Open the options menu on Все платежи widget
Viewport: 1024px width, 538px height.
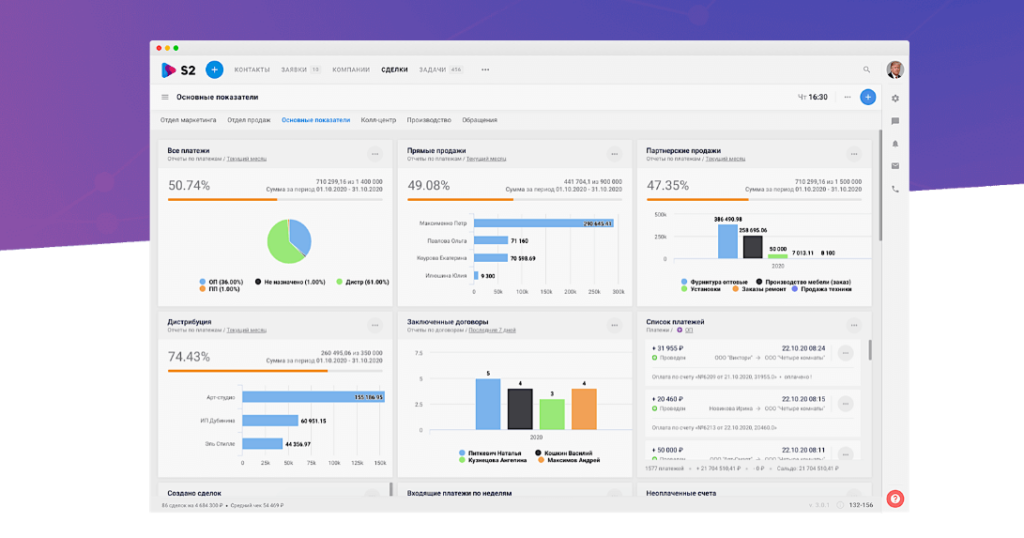click(x=375, y=154)
